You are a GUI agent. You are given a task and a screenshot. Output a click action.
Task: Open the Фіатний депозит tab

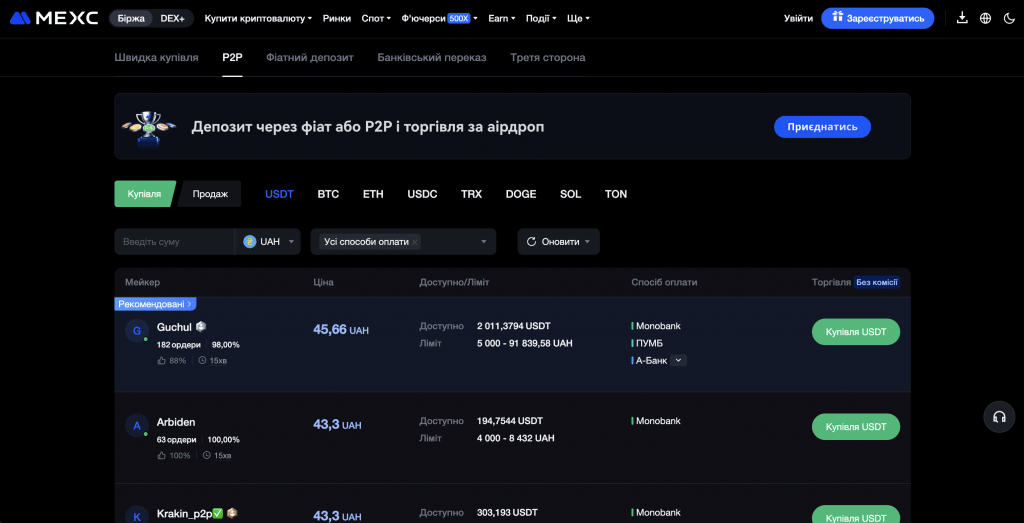pyautogui.click(x=310, y=58)
